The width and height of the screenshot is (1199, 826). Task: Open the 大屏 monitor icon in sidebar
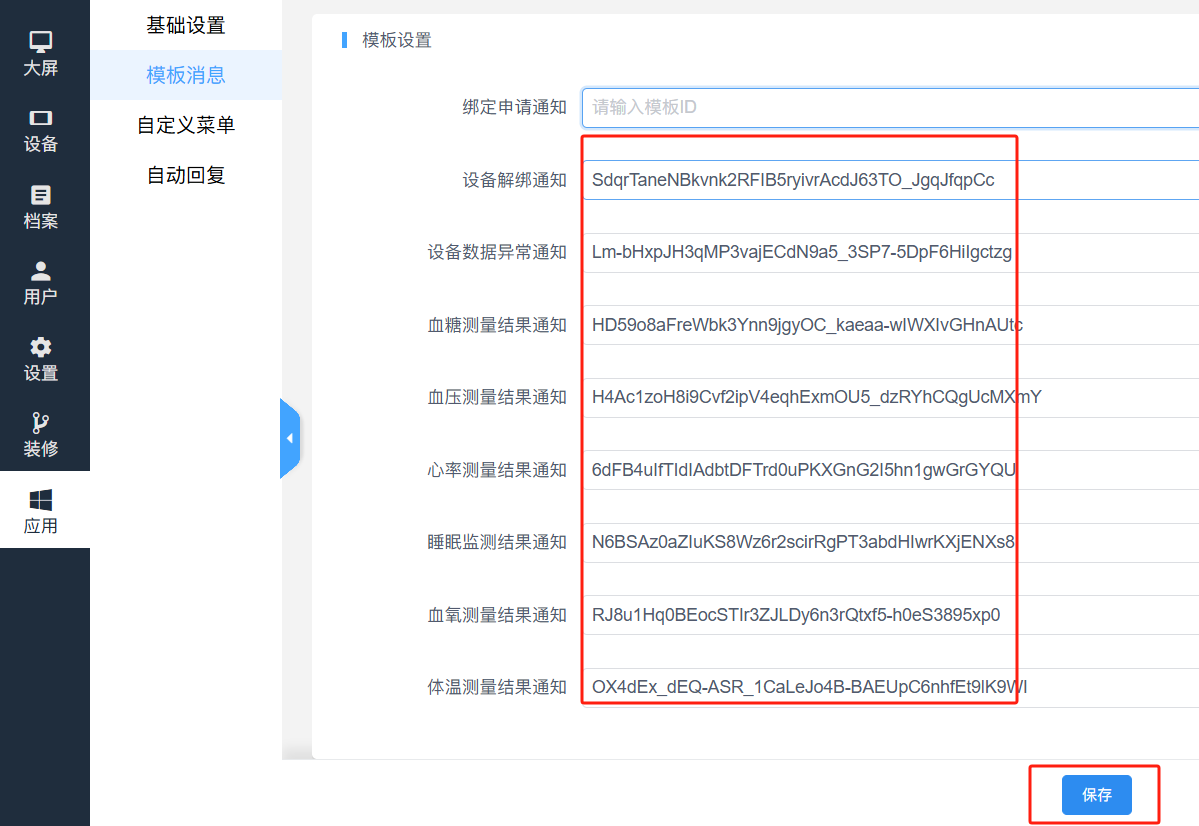(41, 42)
